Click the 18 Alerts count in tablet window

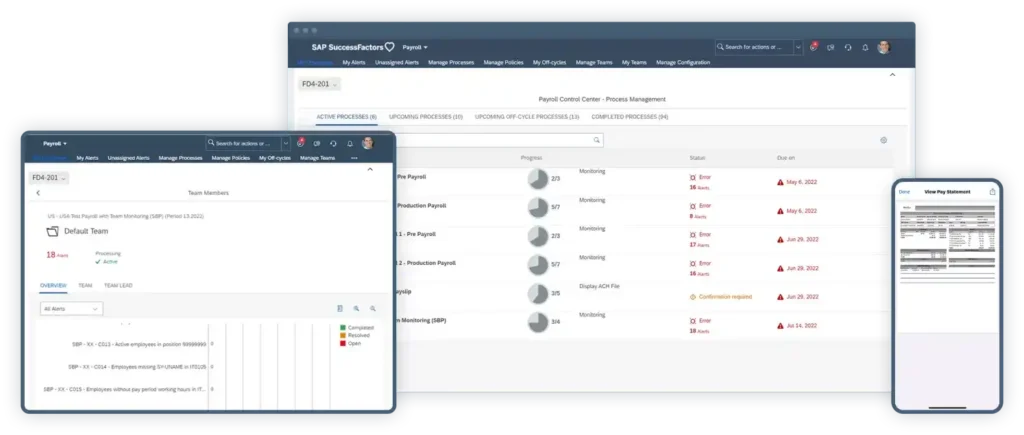57,255
